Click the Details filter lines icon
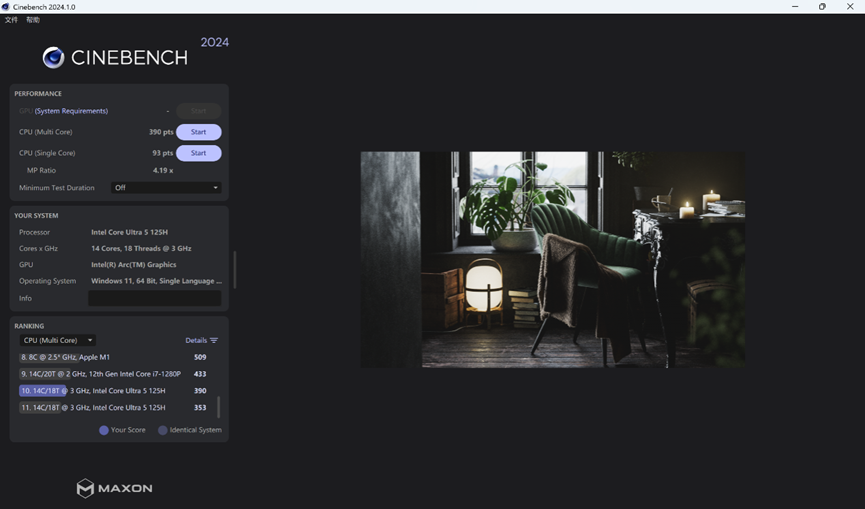The image size is (865, 509). click(x=214, y=341)
